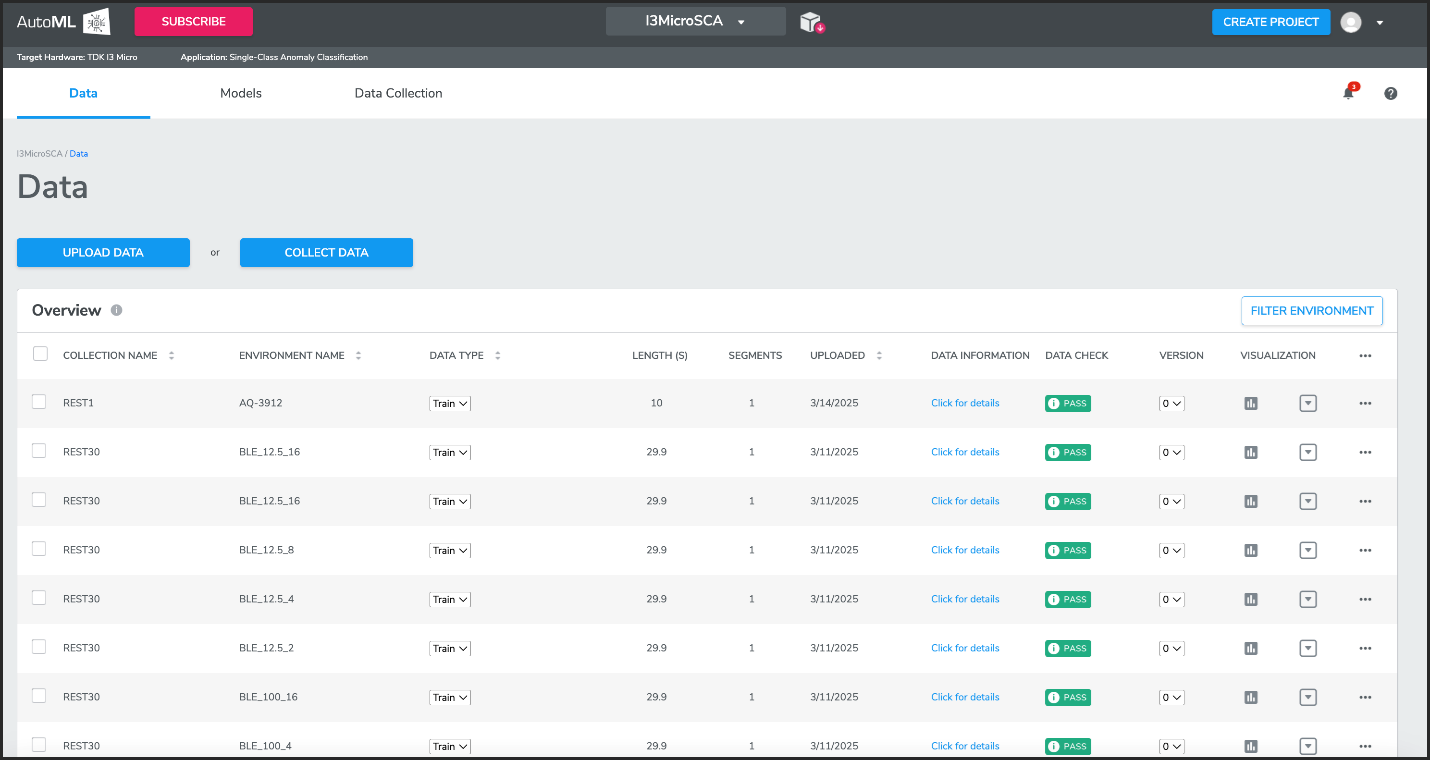Open visualization chart for AQ-3912 row

click(1250, 403)
